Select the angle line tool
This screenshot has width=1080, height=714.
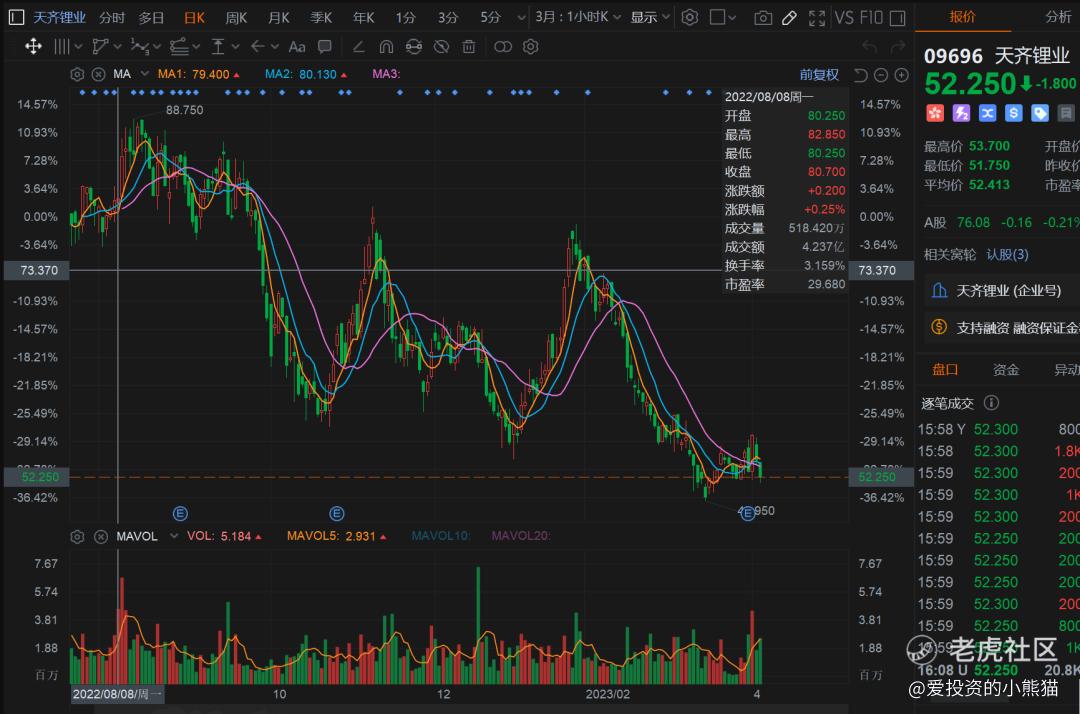click(x=359, y=47)
